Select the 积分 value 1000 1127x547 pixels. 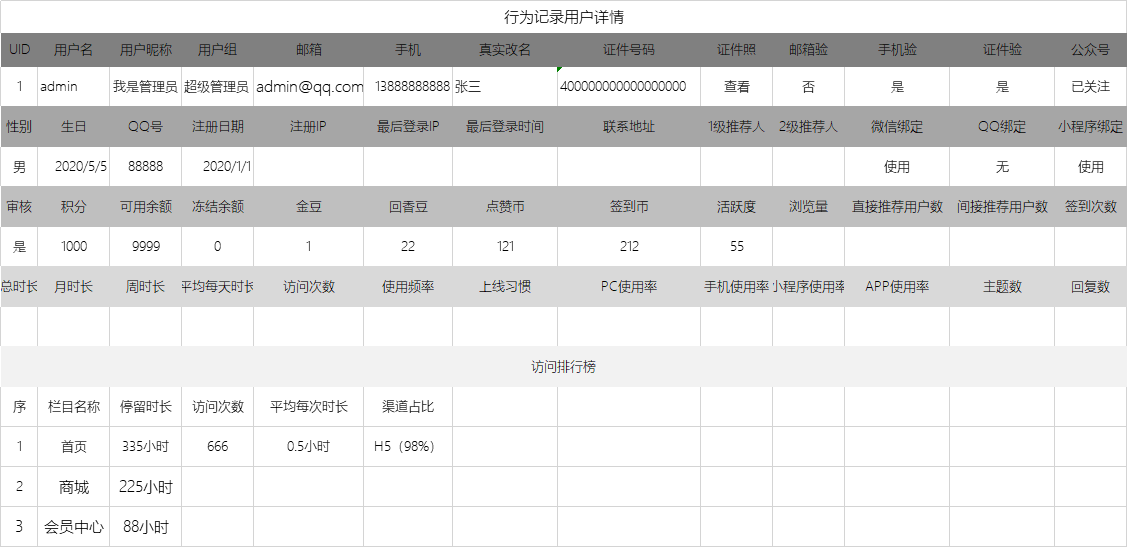(x=73, y=247)
